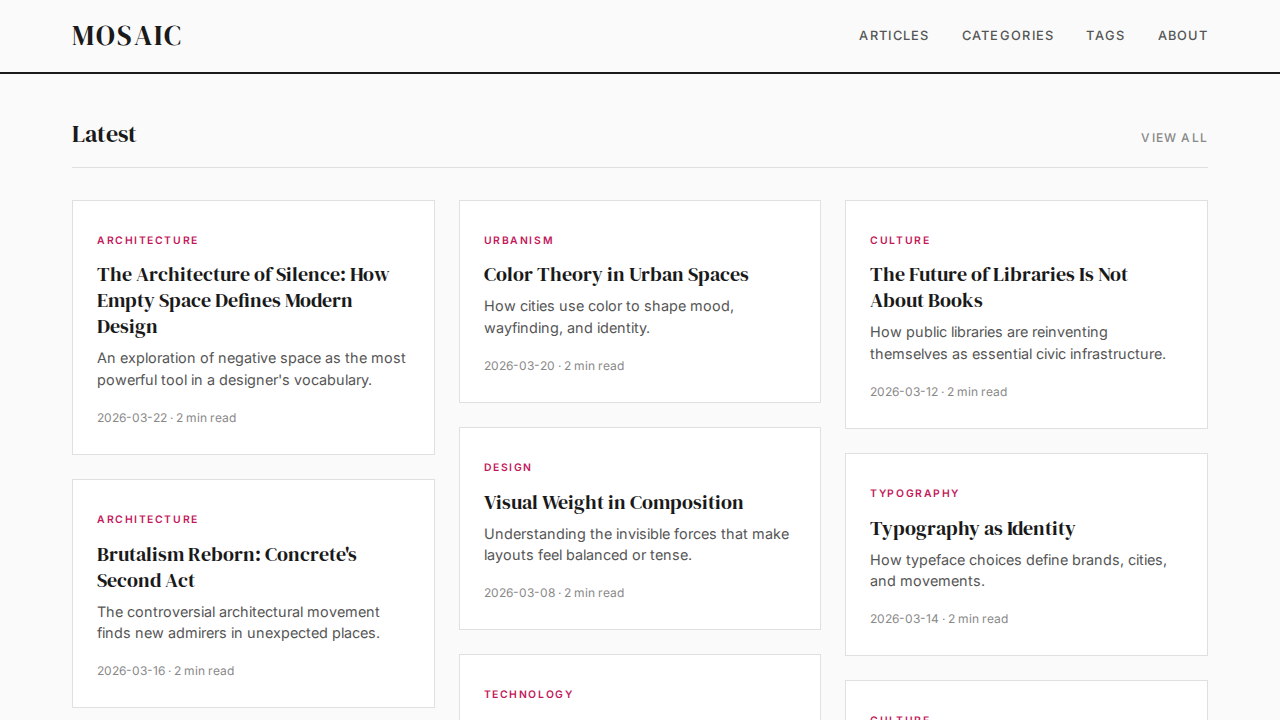Image resolution: width=1280 pixels, height=720 pixels.
Task: Open the Categories nav item
Action: click(x=1007, y=36)
